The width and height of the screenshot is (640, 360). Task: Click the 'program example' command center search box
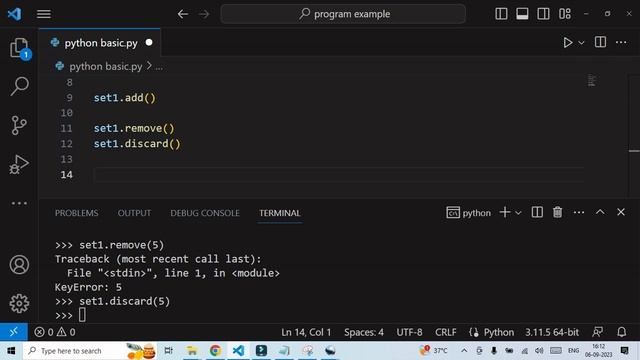(343, 14)
